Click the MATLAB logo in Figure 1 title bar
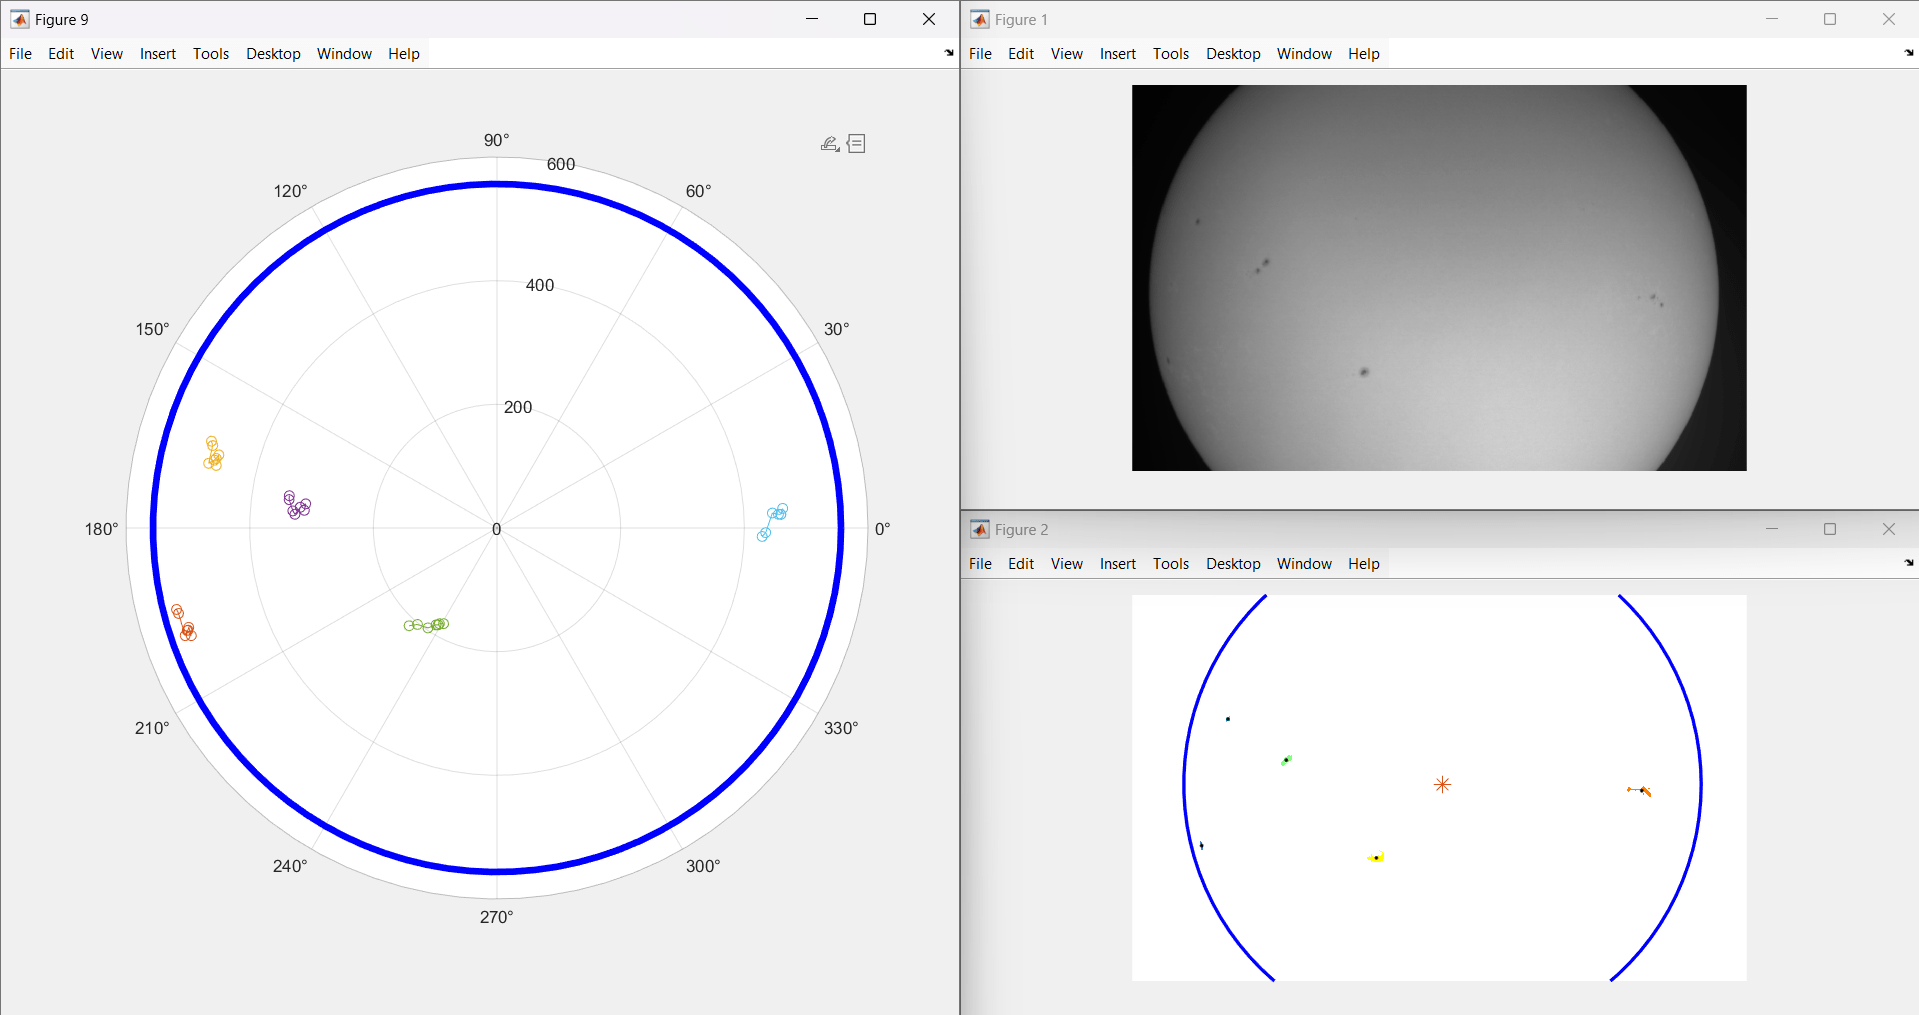The width and height of the screenshot is (1919, 1015). tap(980, 20)
